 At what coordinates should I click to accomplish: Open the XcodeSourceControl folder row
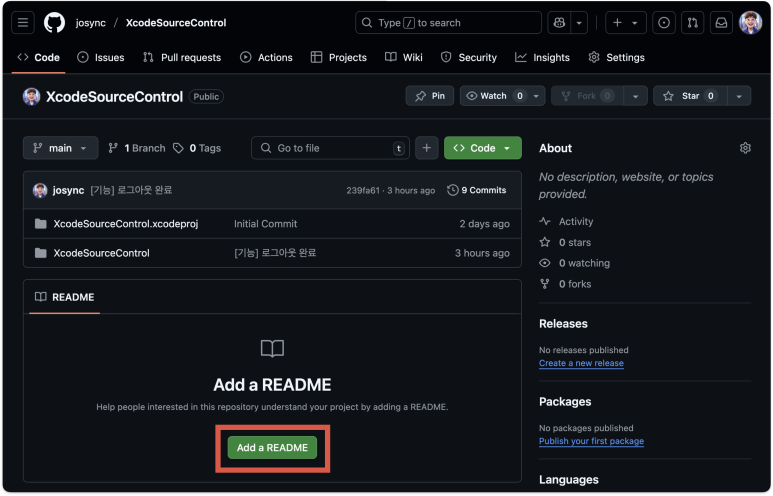[272, 253]
